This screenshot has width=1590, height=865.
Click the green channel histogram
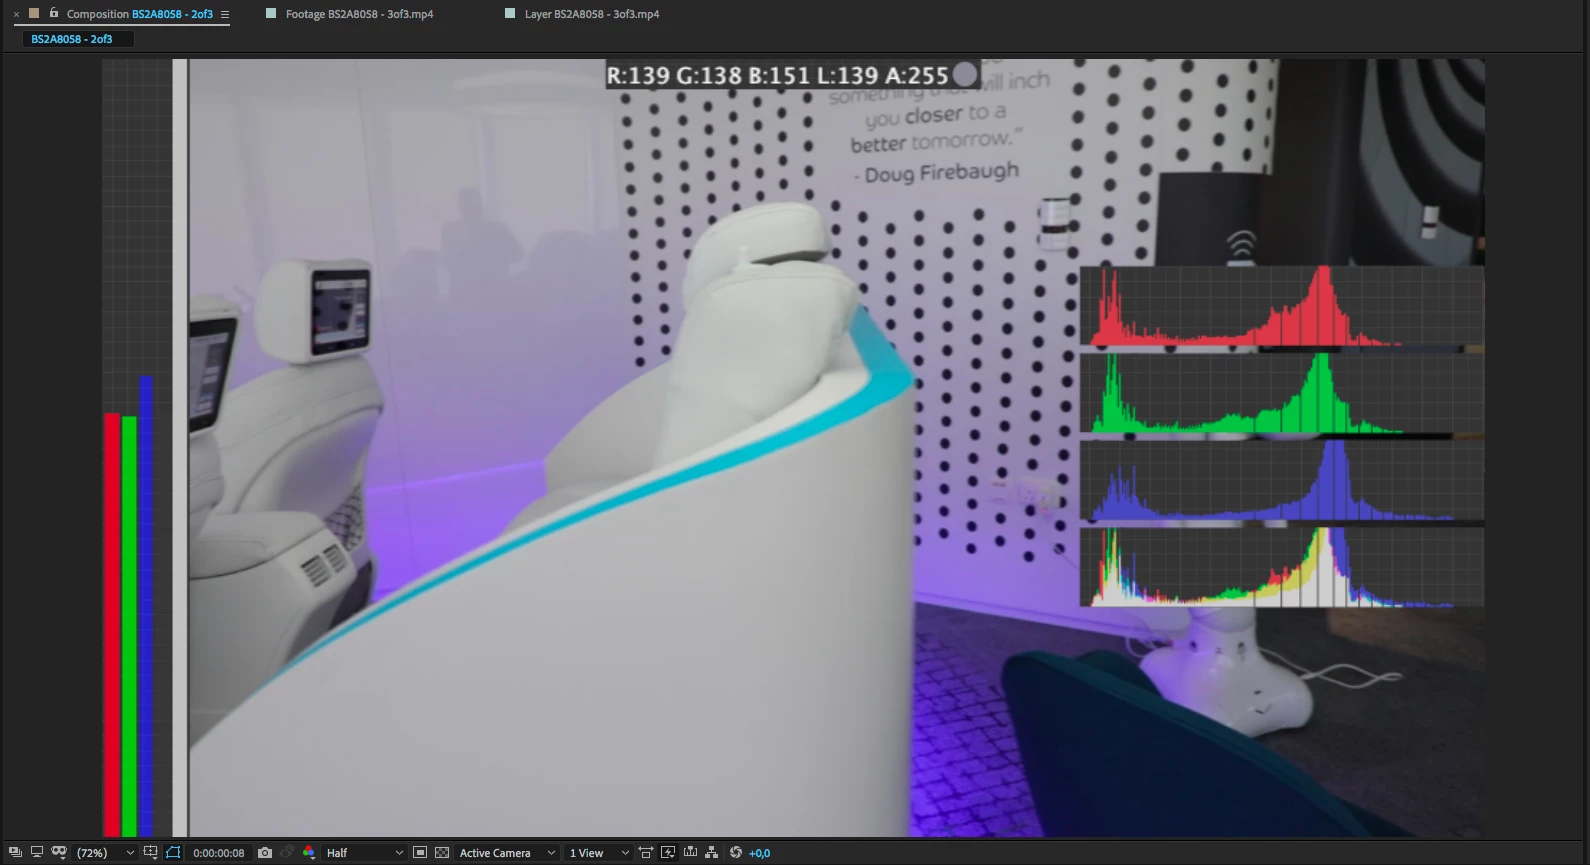pyautogui.click(x=1281, y=394)
